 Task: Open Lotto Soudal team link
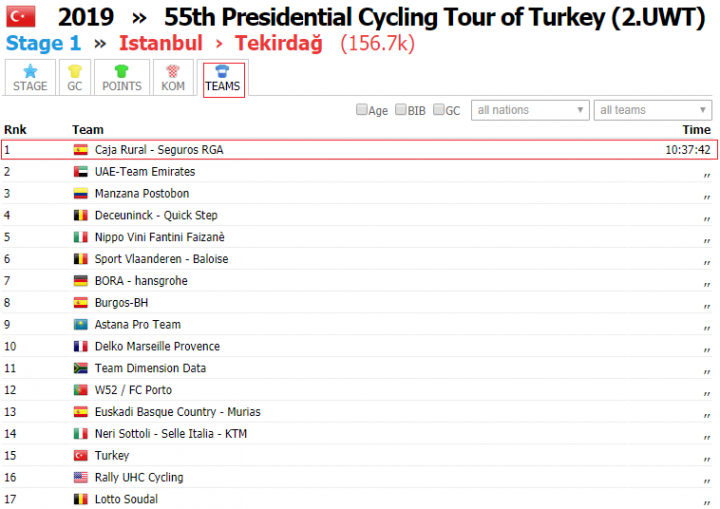(126, 499)
